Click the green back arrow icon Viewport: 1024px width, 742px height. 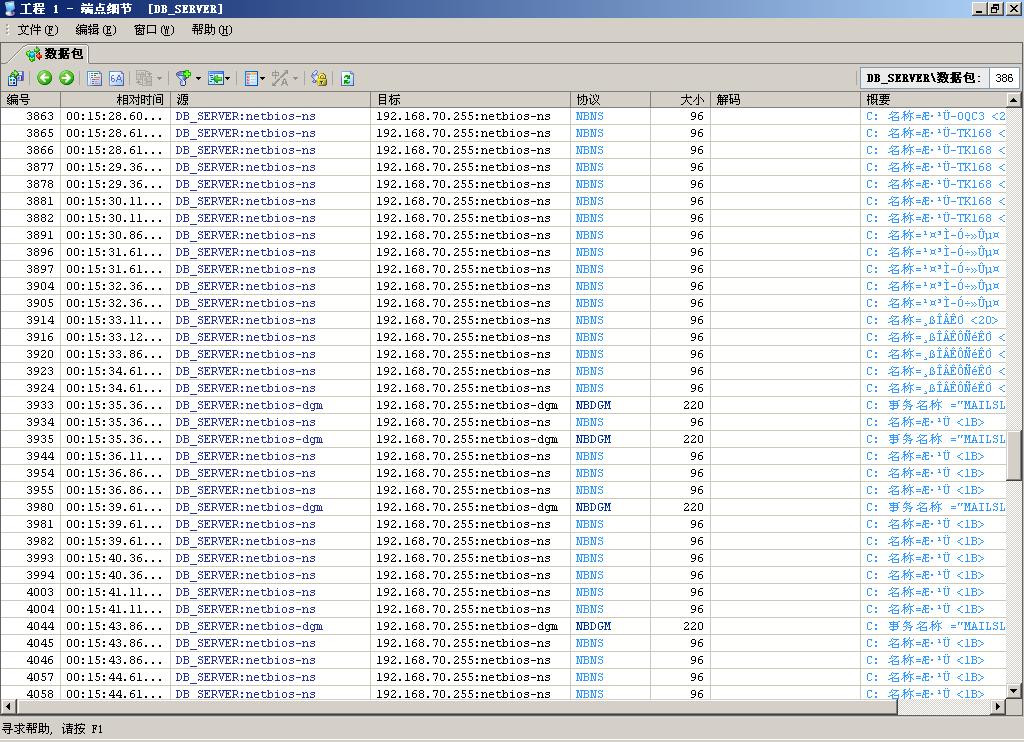click(45, 78)
